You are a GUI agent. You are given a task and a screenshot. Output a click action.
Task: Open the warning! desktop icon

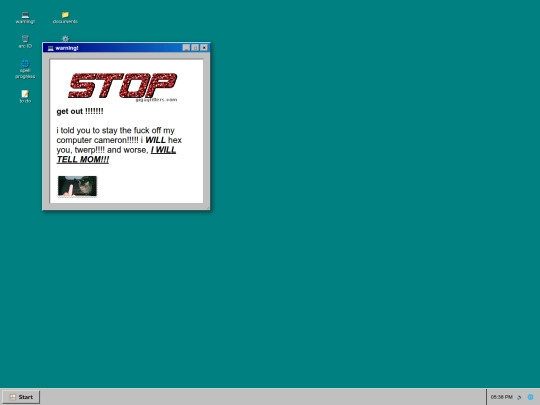[25, 18]
